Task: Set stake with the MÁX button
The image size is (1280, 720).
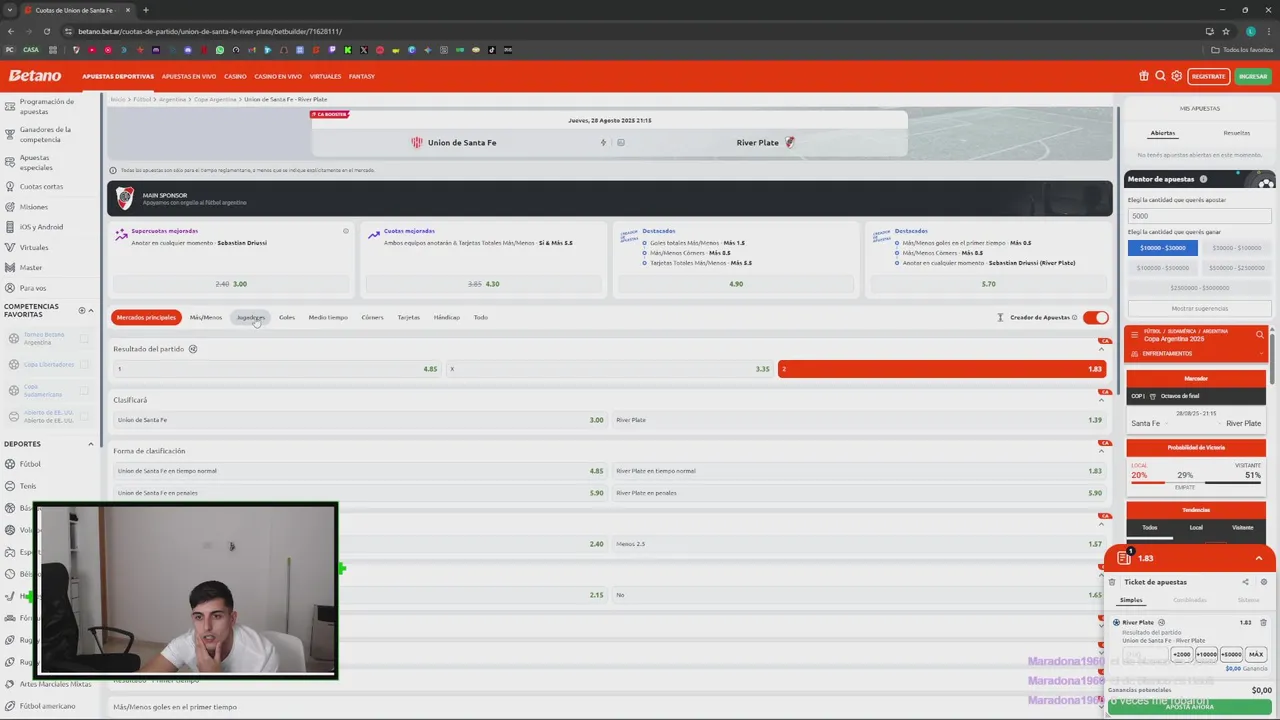Action: [x=1256, y=654]
